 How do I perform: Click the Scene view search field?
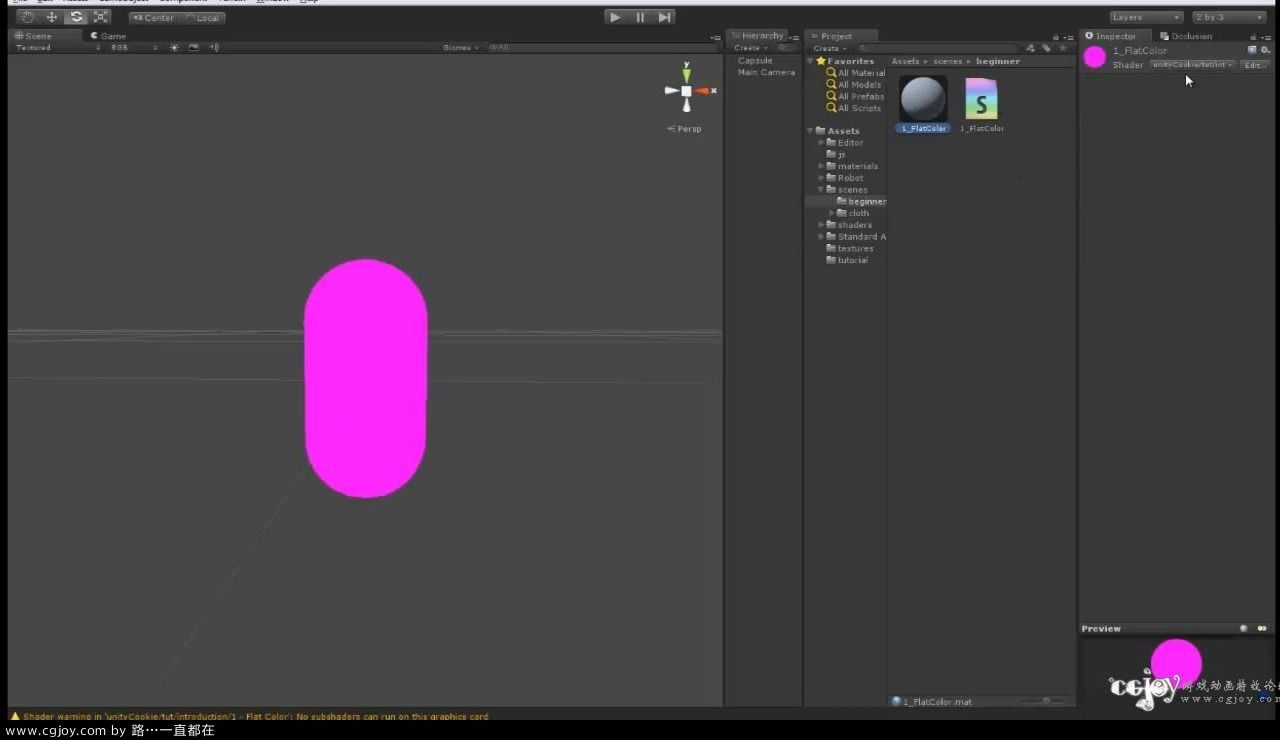(600, 47)
